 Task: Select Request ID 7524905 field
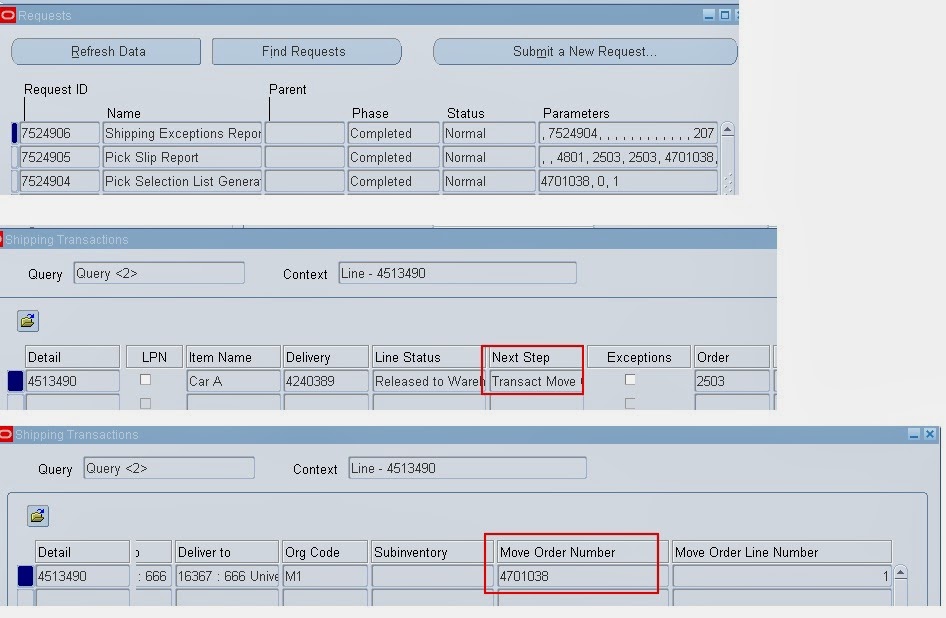[x=59, y=158]
